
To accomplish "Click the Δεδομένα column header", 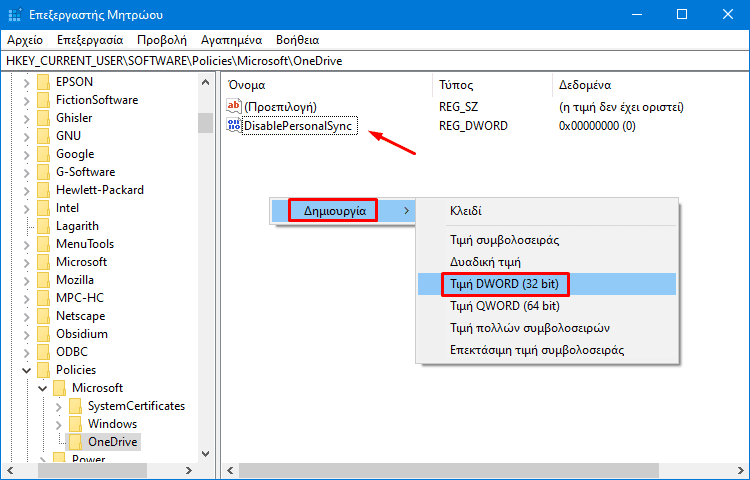I will pyautogui.click(x=651, y=85).
